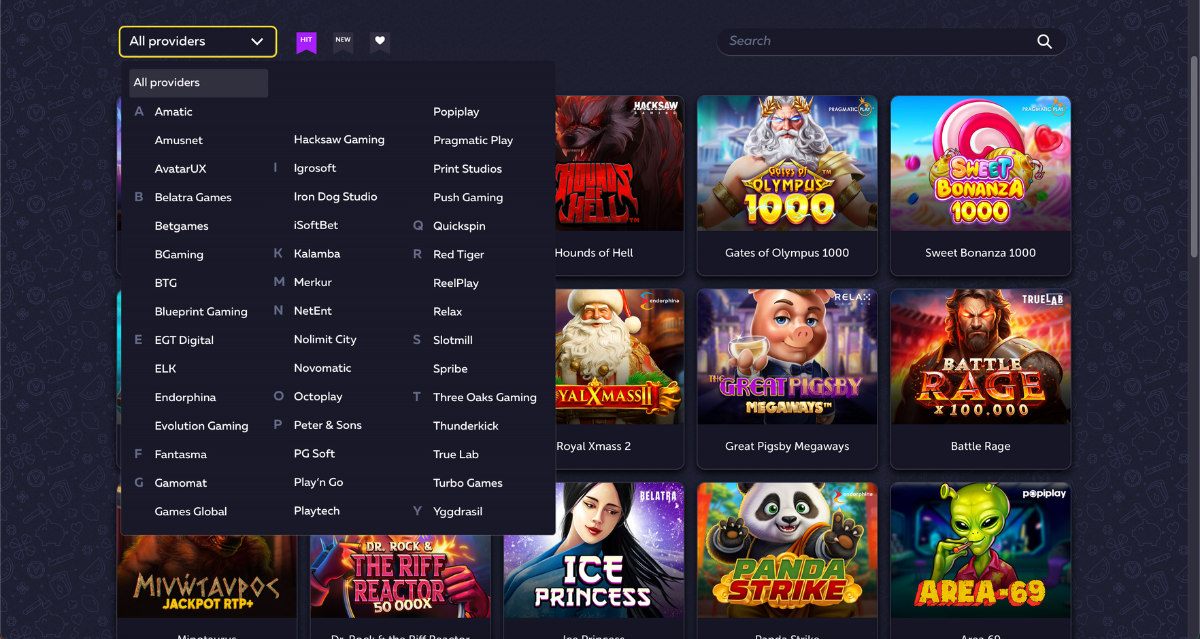Toggle the NEW games filter badge

343,42
